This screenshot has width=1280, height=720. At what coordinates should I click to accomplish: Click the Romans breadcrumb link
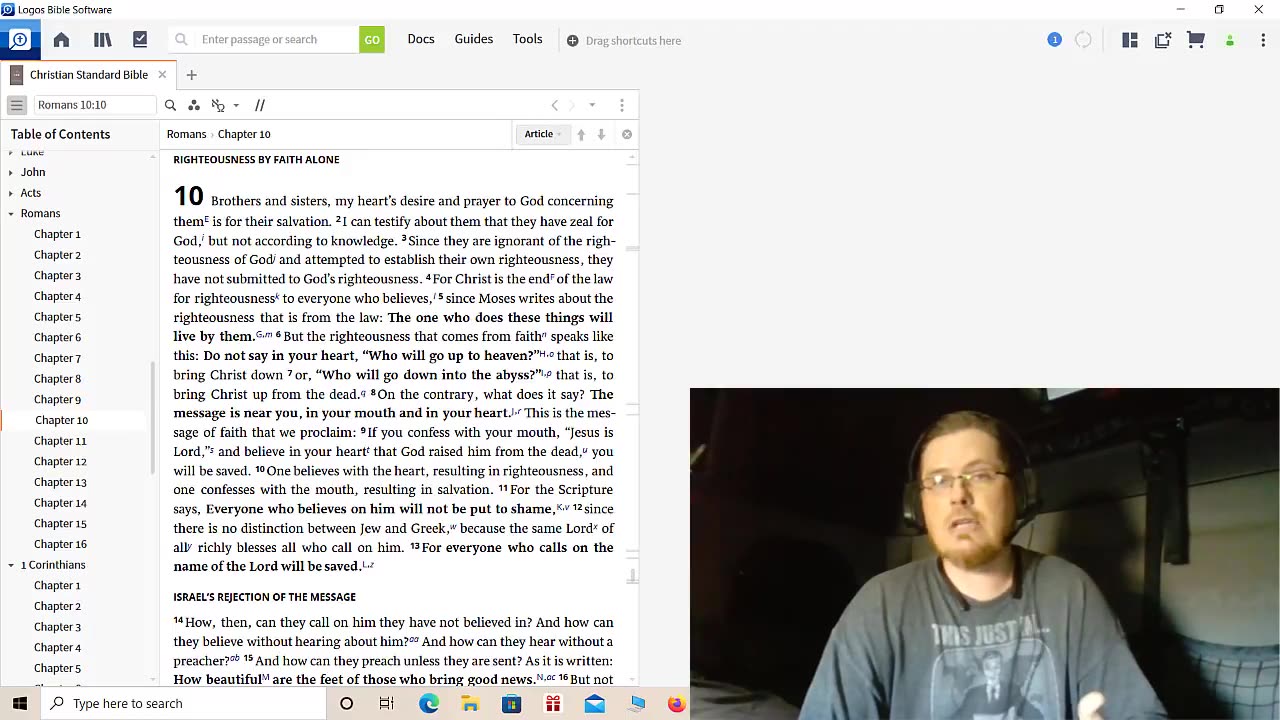pyautogui.click(x=186, y=134)
